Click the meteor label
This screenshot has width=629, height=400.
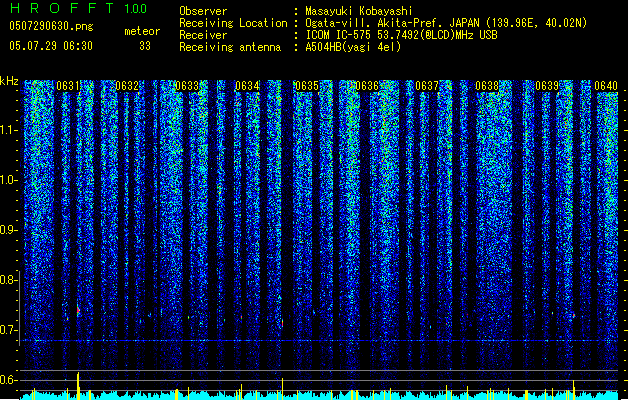[x=142, y=31]
